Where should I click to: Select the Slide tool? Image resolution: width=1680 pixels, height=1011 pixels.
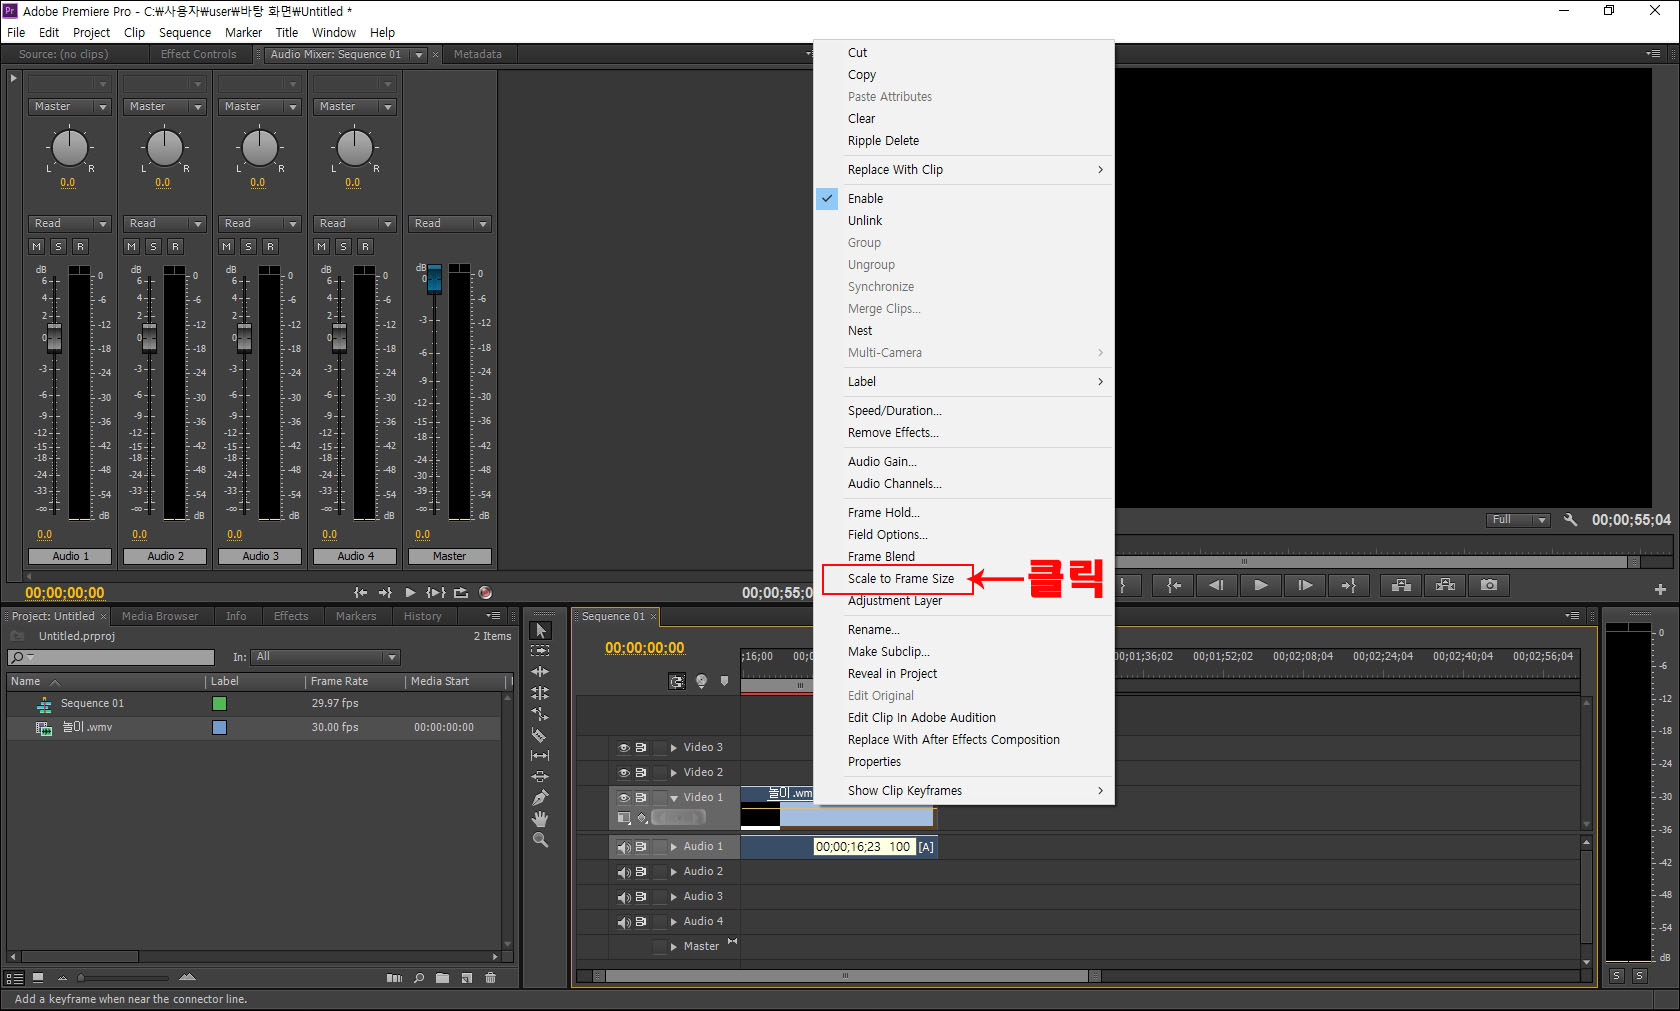pos(540,777)
